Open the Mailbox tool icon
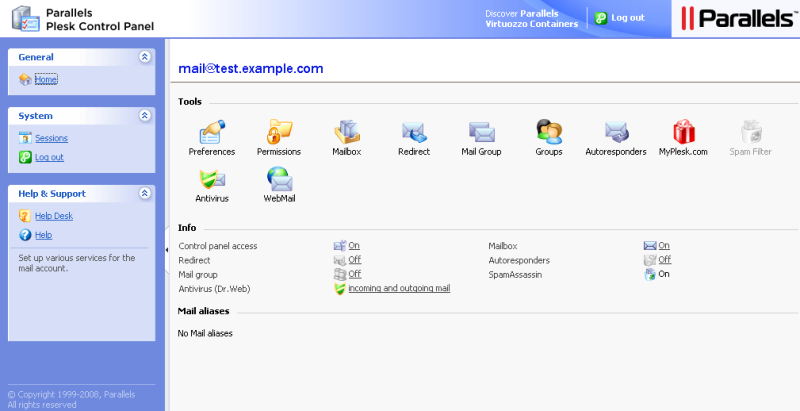The image size is (800, 411). (347, 132)
